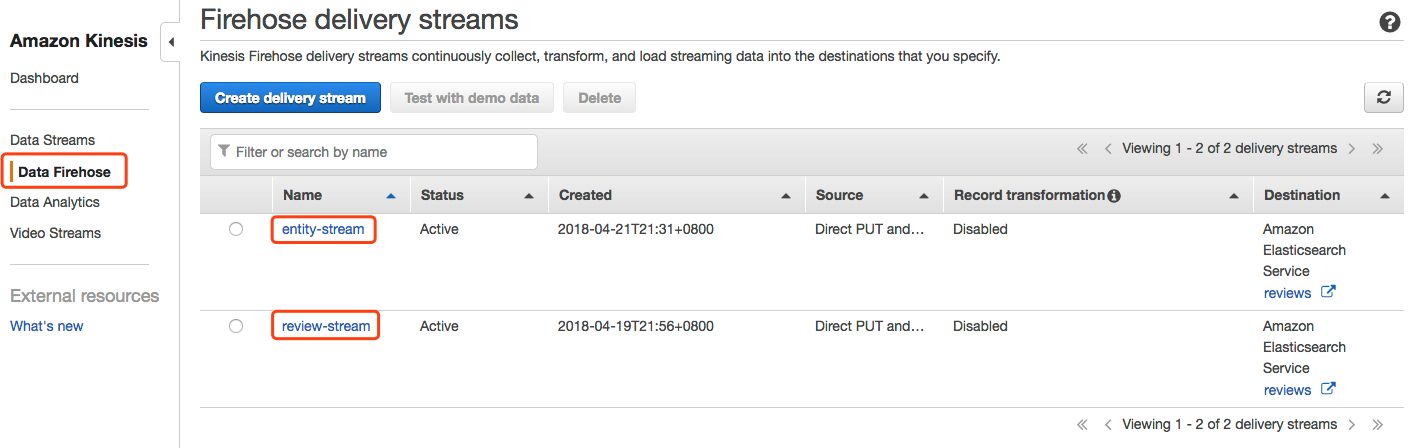This screenshot has width=1410, height=448.
Task: Click the help question mark icon
Action: tap(1389, 22)
